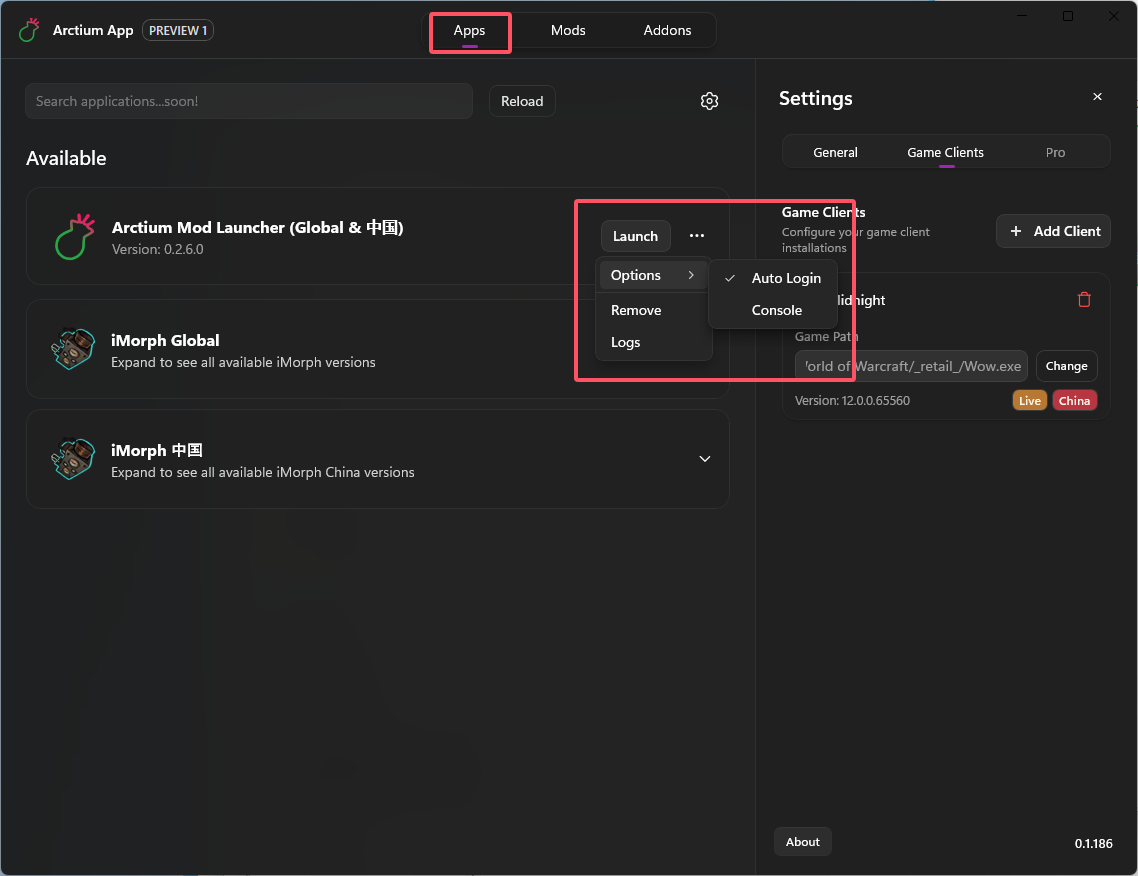Screen dimensions: 1138x876
Task: Select the General settings tab
Action: tap(835, 152)
